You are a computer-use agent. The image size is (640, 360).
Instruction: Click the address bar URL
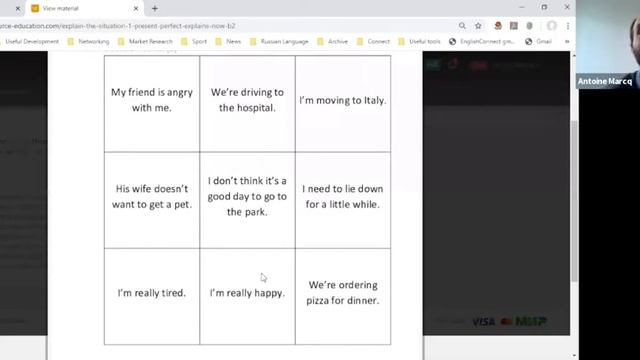pyautogui.click(x=118, y=26)
